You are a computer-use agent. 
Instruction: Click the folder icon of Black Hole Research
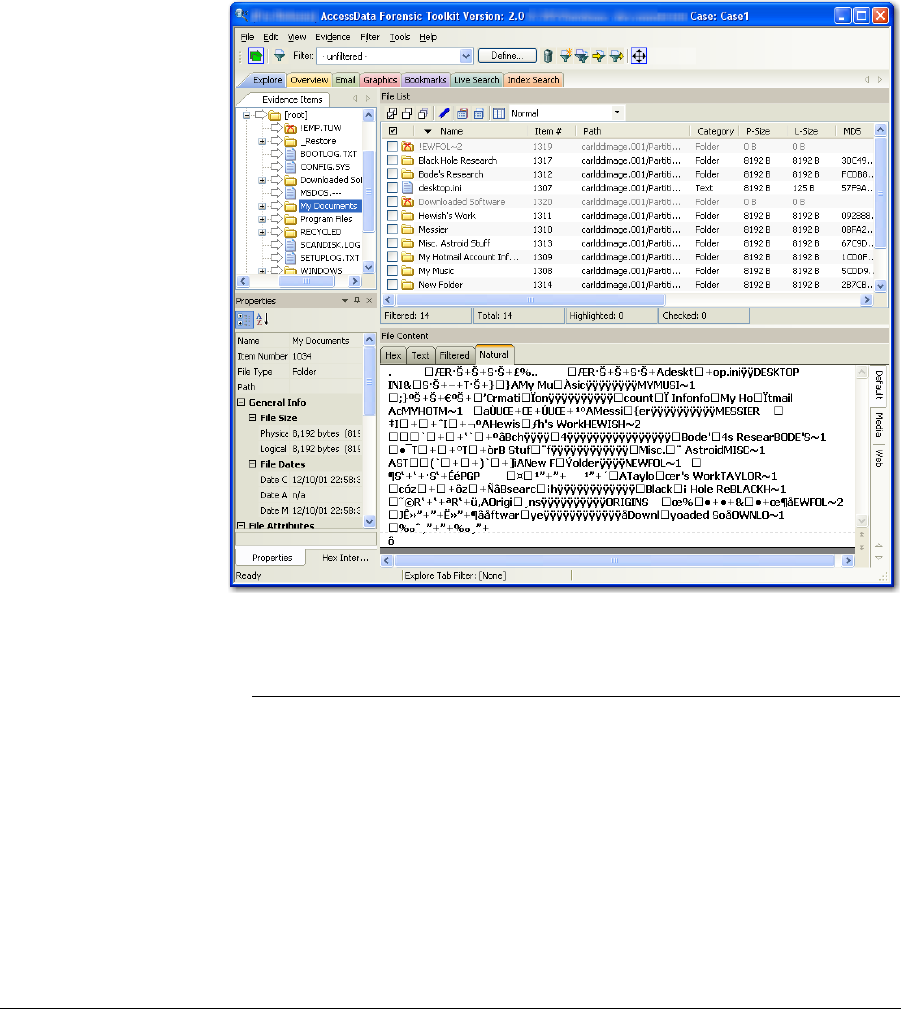click(407, 160)
